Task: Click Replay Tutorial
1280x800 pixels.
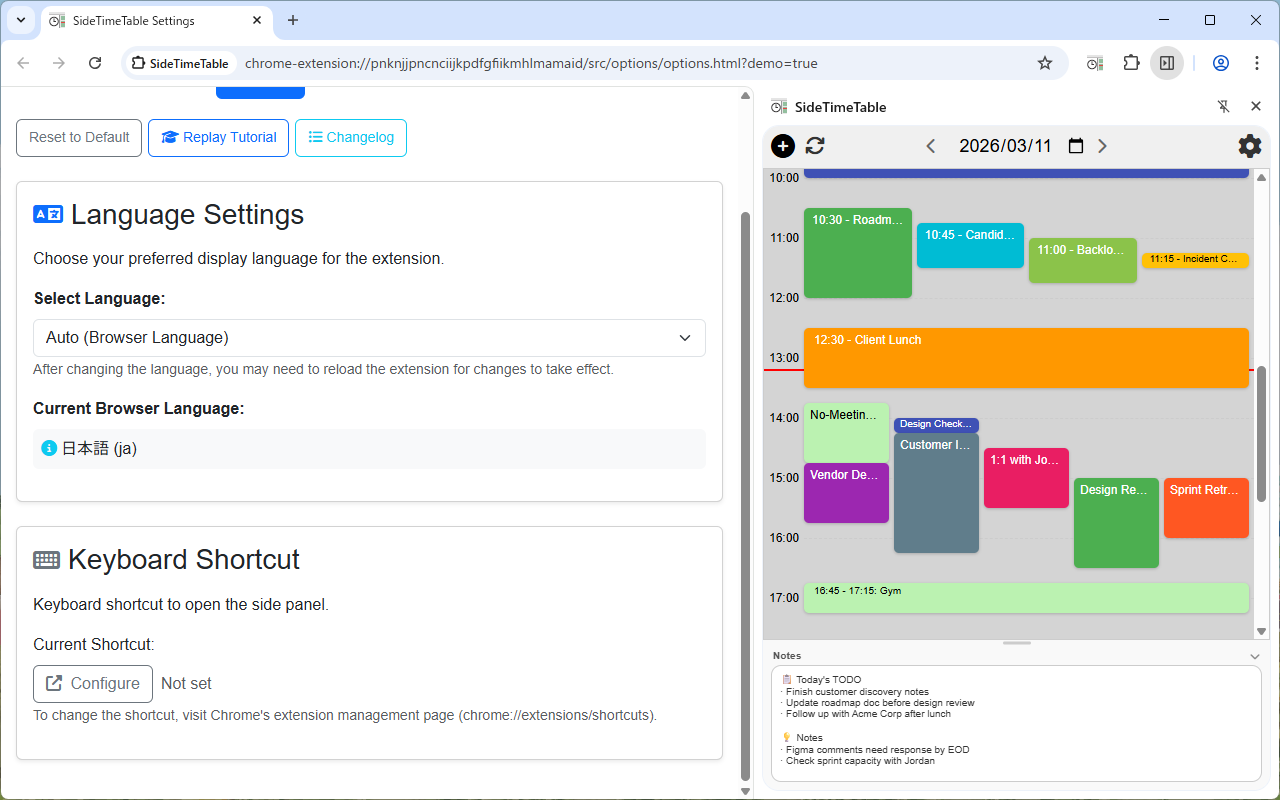Action: 219,138
